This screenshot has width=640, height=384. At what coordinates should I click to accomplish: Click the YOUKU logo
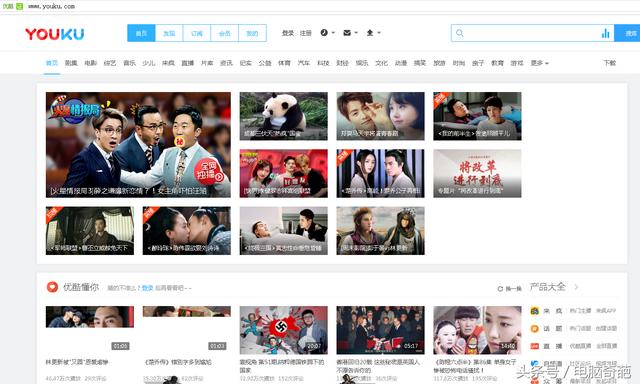pyautogui.click(x=55, y=34)
